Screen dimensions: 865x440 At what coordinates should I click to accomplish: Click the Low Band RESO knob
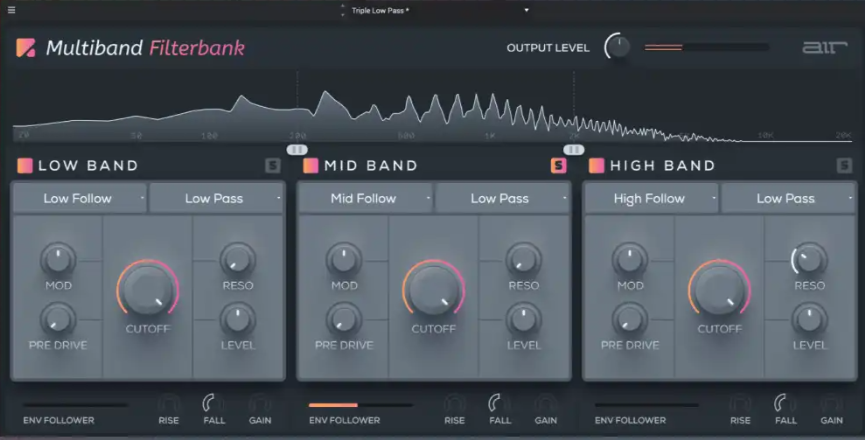point(238,260)
